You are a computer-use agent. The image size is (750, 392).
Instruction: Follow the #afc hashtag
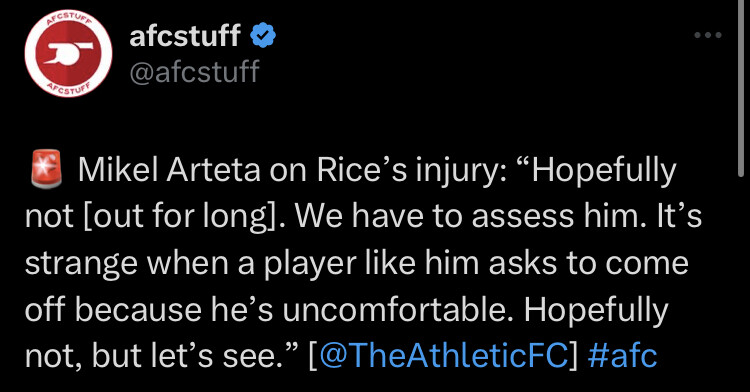(622, 356)
